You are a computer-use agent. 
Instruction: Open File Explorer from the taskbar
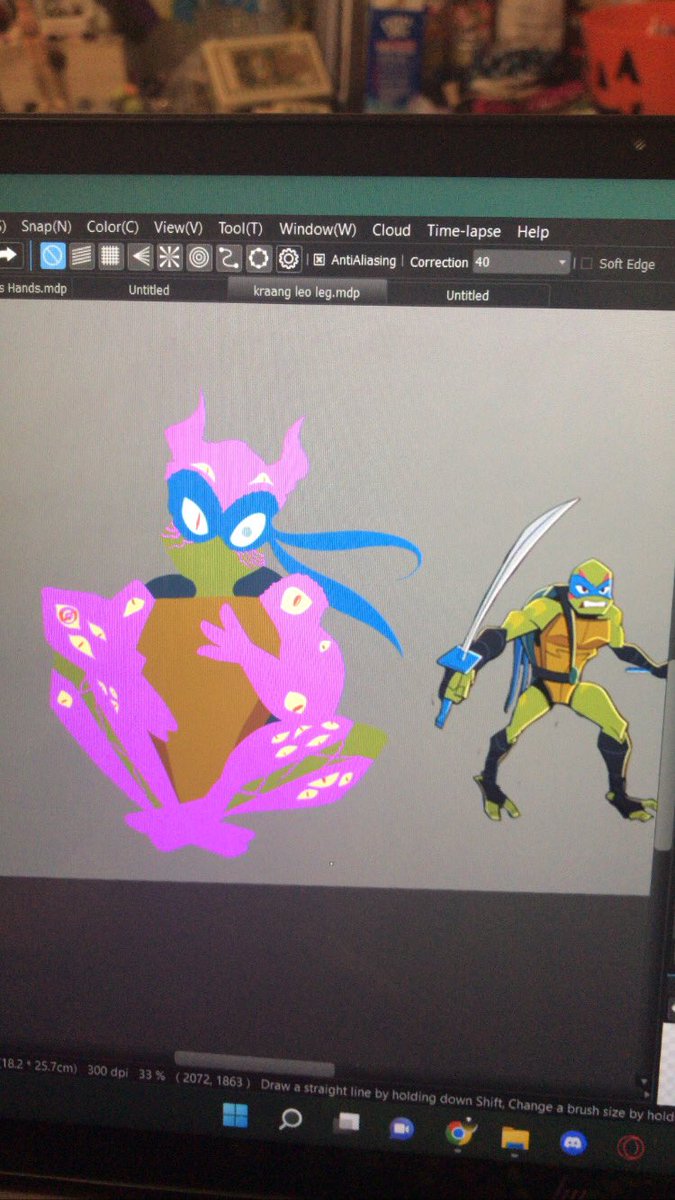[x=515, y=1137]
